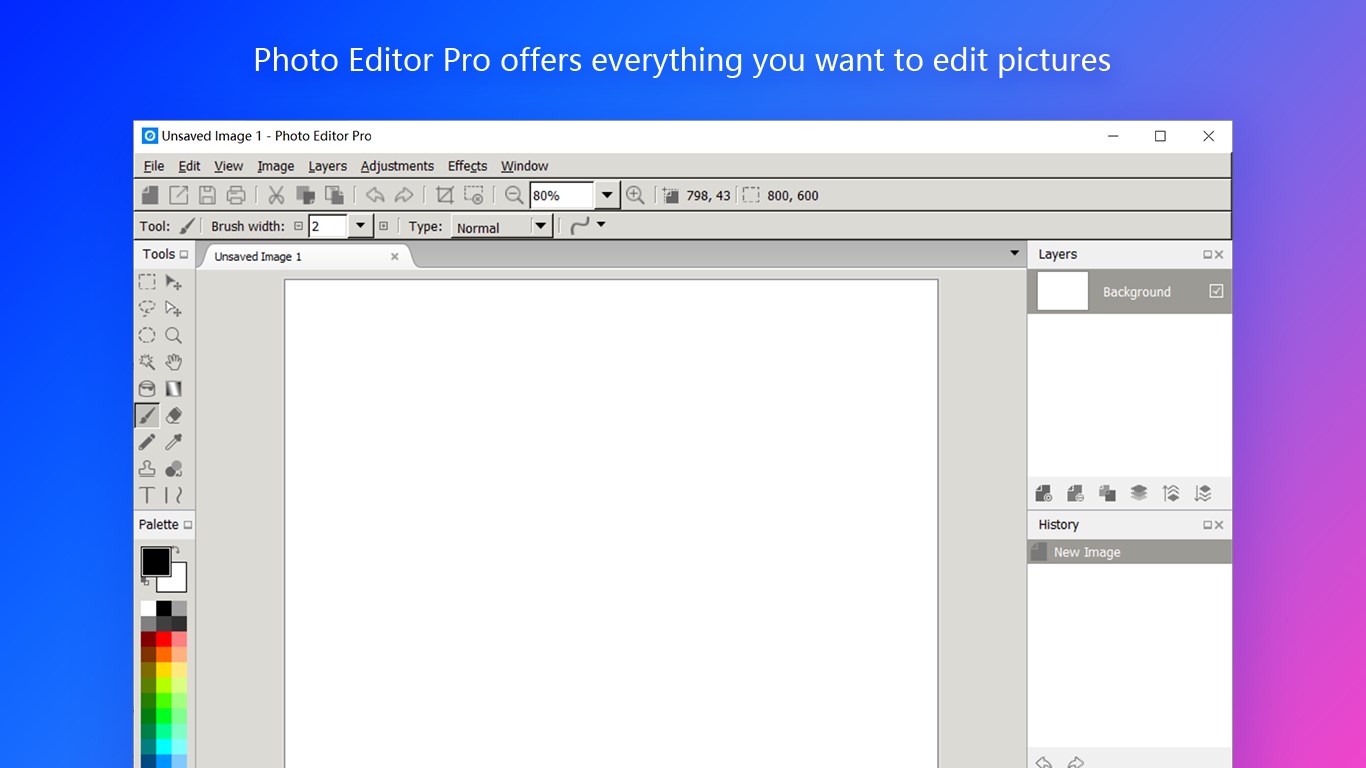Increase brush width with plus button
The image size is (1366, 768).
[x=383, y=226]
